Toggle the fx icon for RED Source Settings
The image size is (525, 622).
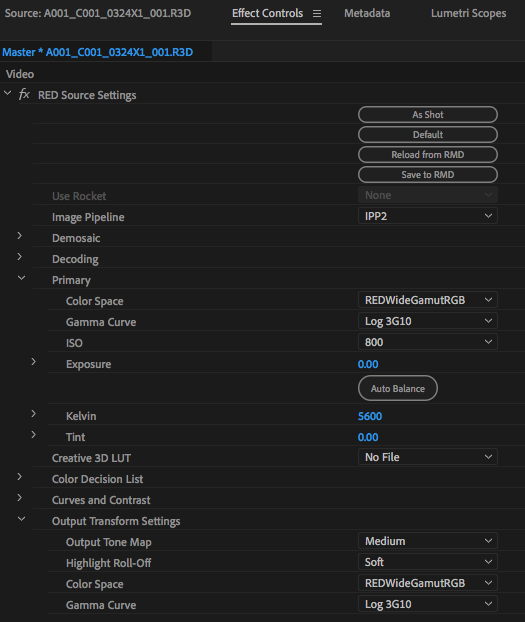click(24, 95)
